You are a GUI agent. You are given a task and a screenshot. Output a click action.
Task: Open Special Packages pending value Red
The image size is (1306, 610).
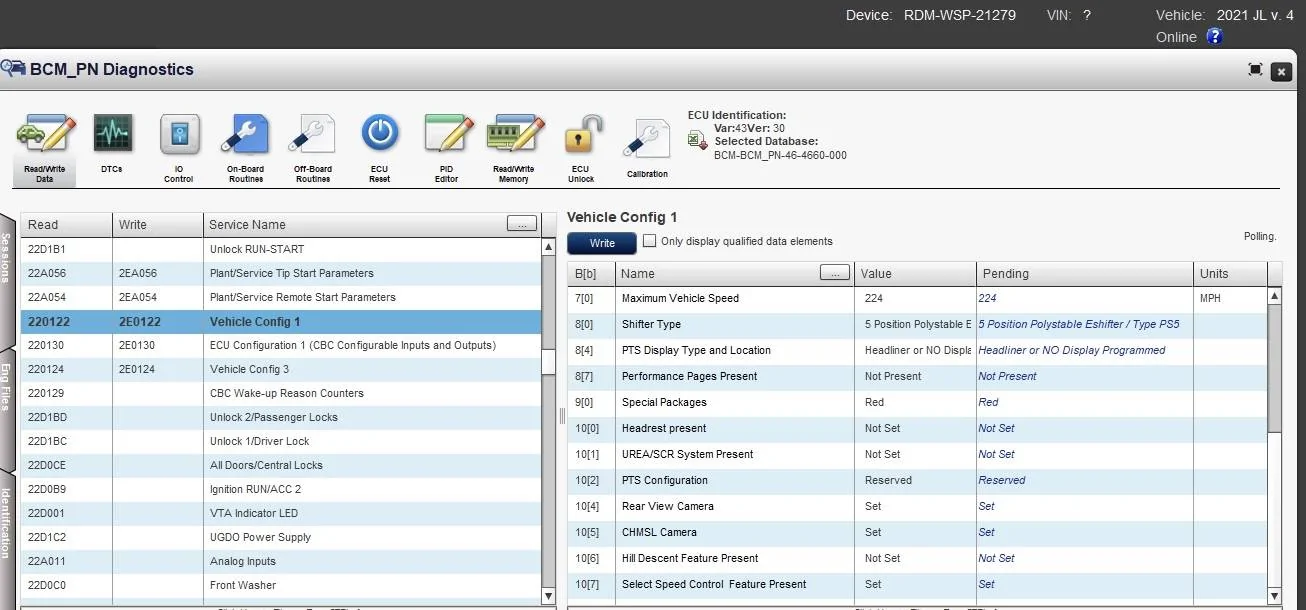pos(1084,402)
